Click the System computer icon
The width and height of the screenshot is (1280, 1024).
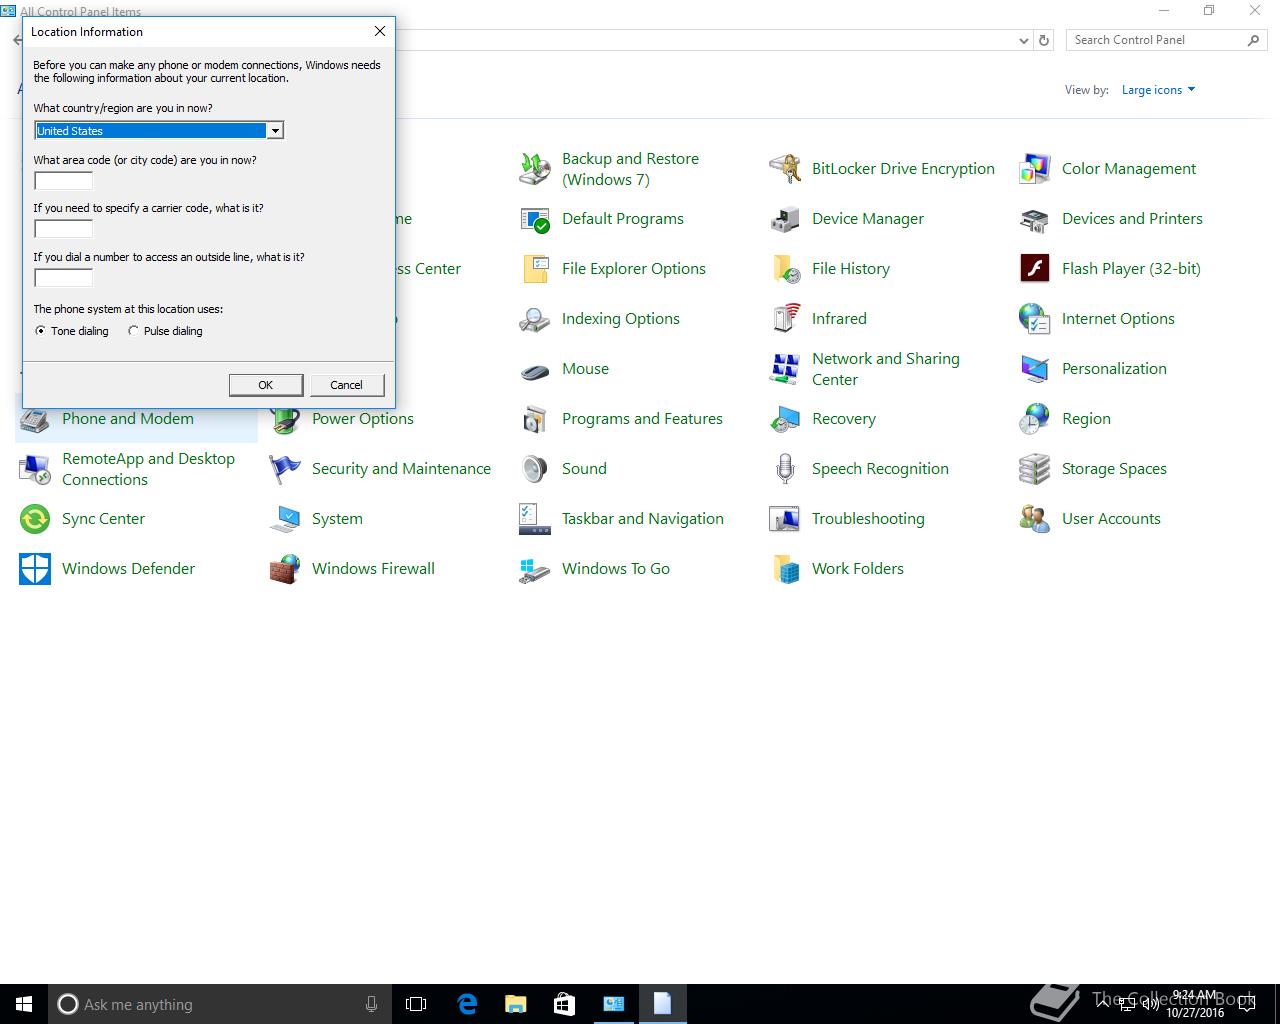tap(285, 519)
